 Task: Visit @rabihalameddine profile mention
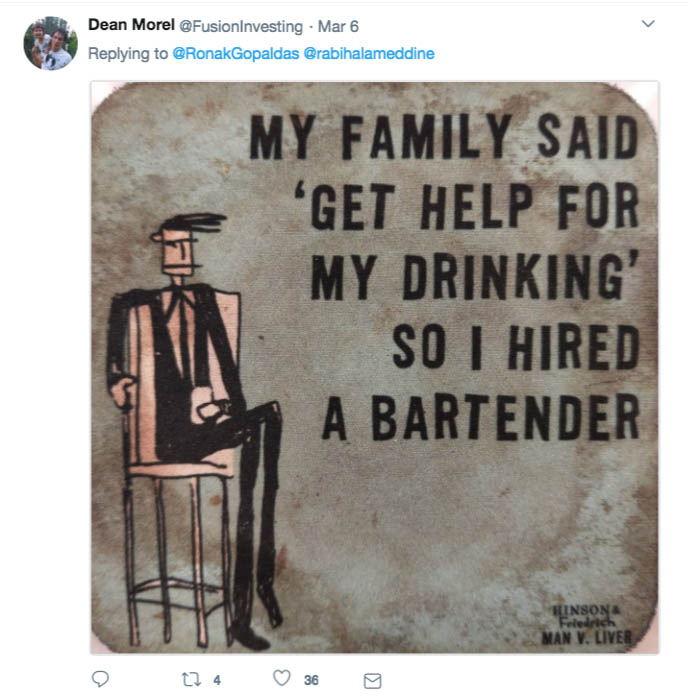366,54
